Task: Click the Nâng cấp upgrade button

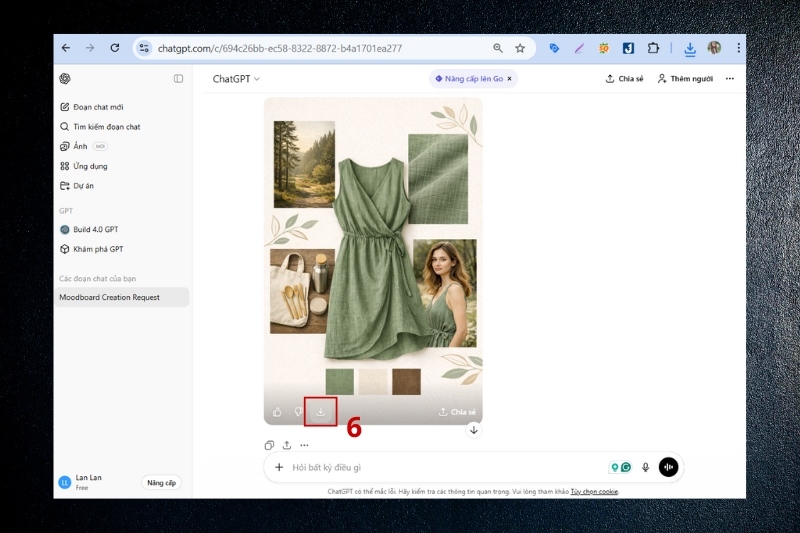Action: pos(161,482)
